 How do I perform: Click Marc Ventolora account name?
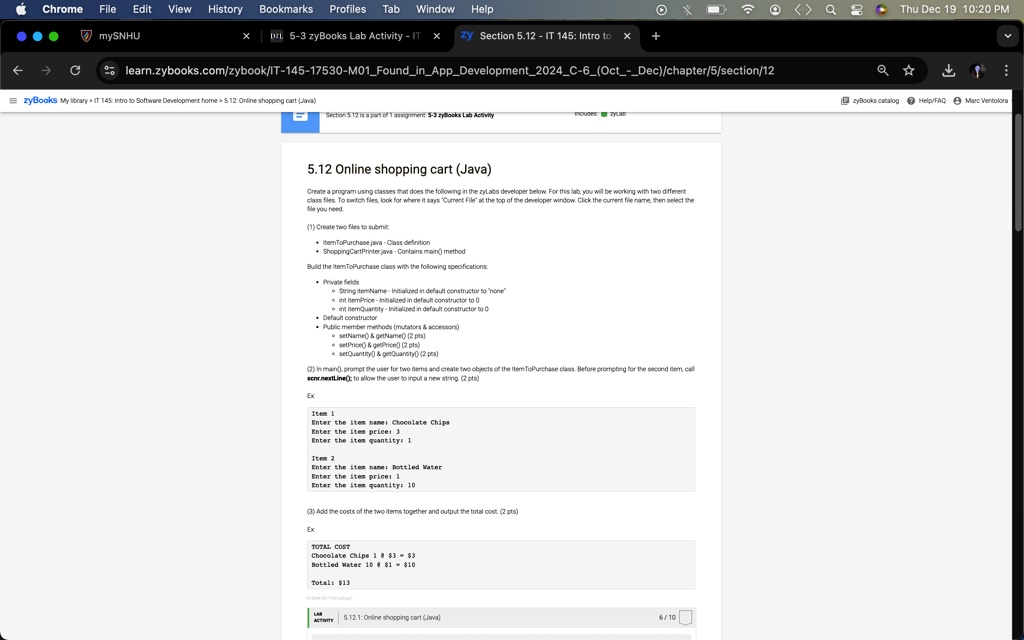pos(985,100)
